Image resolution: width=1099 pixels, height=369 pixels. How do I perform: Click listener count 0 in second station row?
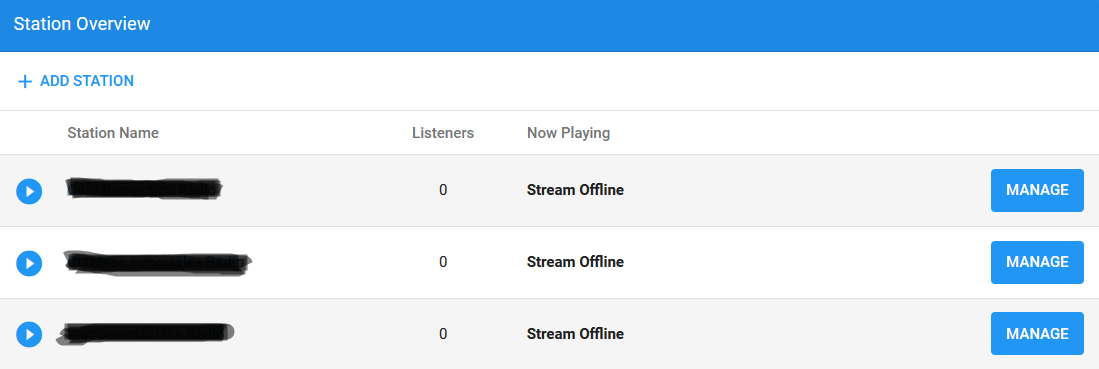point(443,262)
